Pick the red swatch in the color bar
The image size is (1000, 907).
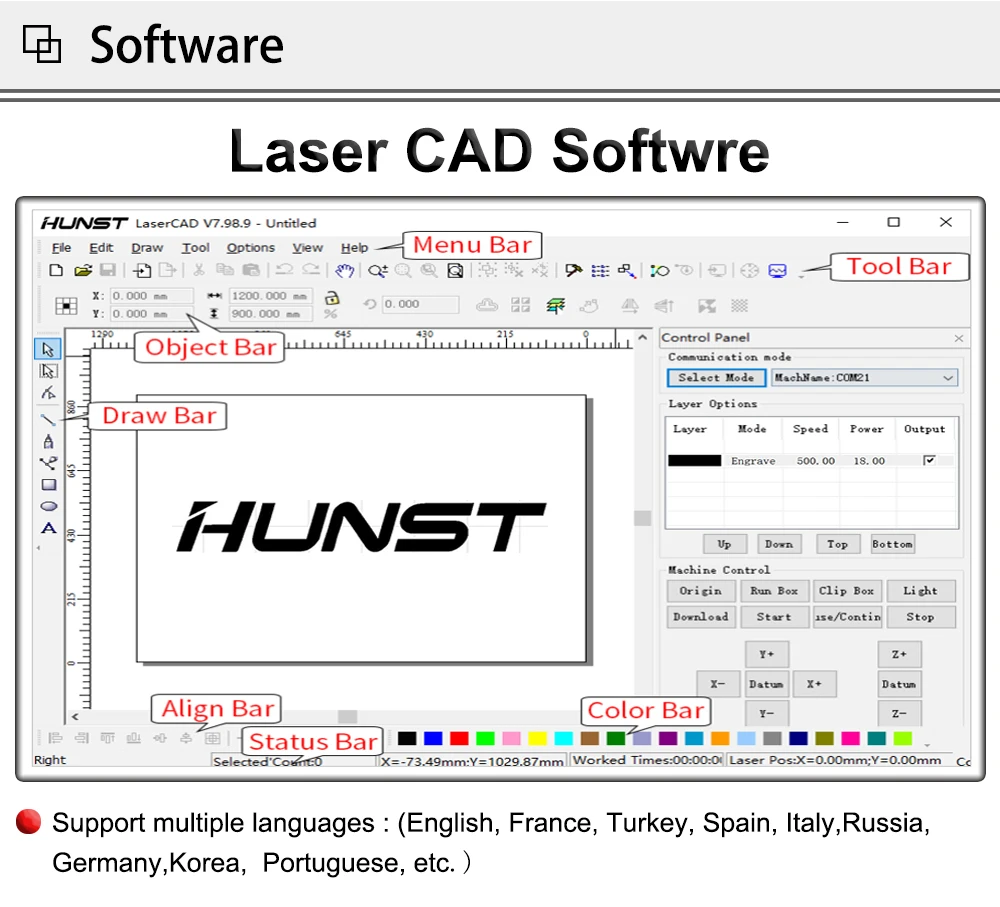tap(459, 739)
